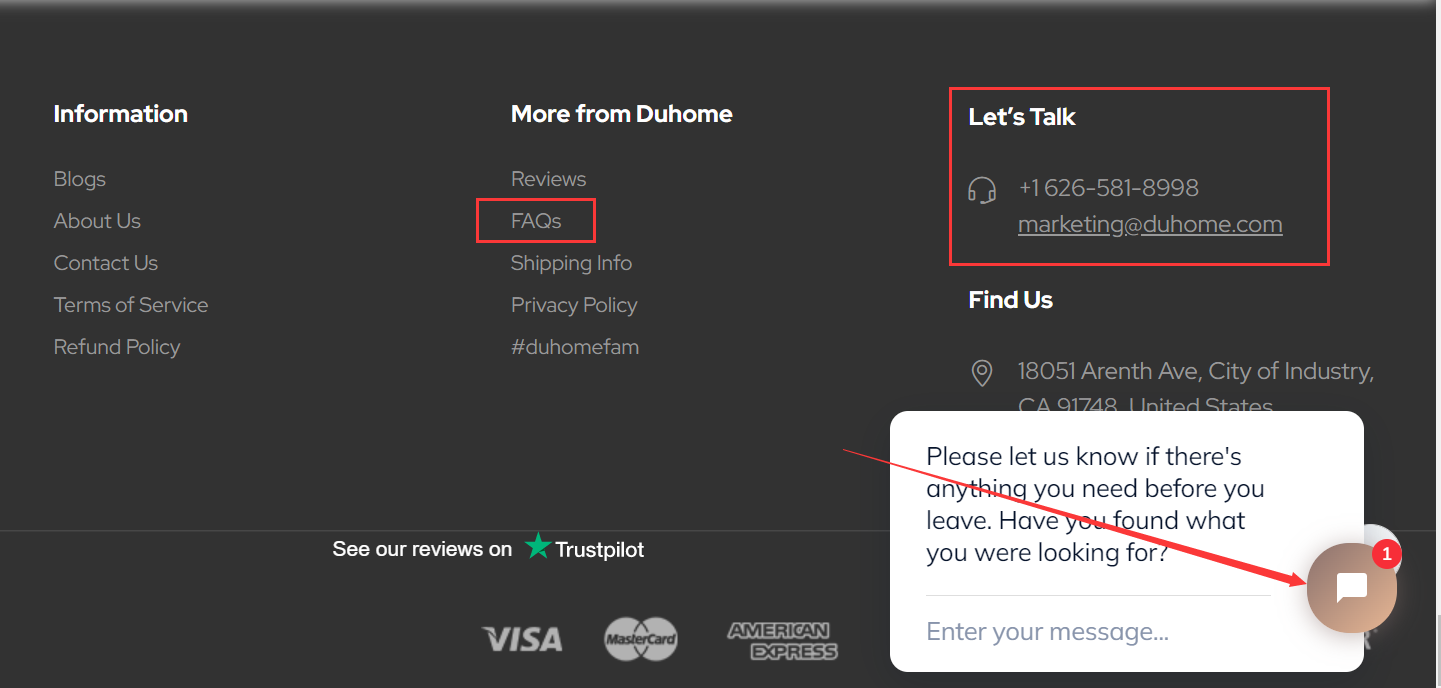1441x688 pixels.
Task: Click the VISA payment icon
Action: pos(522,639)
